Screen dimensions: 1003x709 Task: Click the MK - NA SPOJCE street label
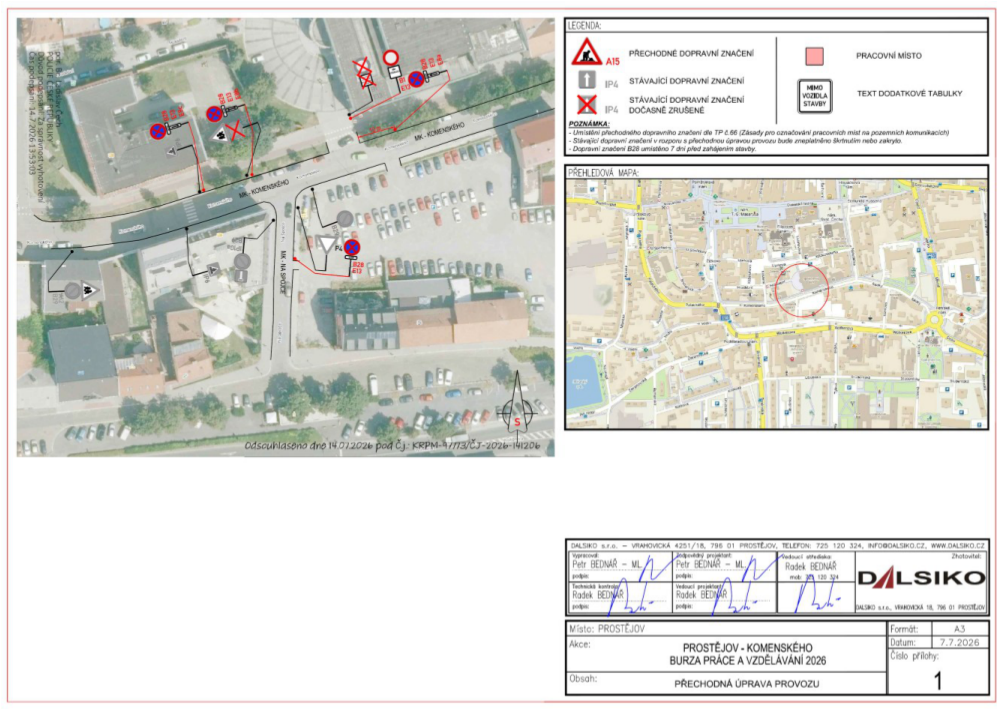pyautogui.click(x=282, y=272)
